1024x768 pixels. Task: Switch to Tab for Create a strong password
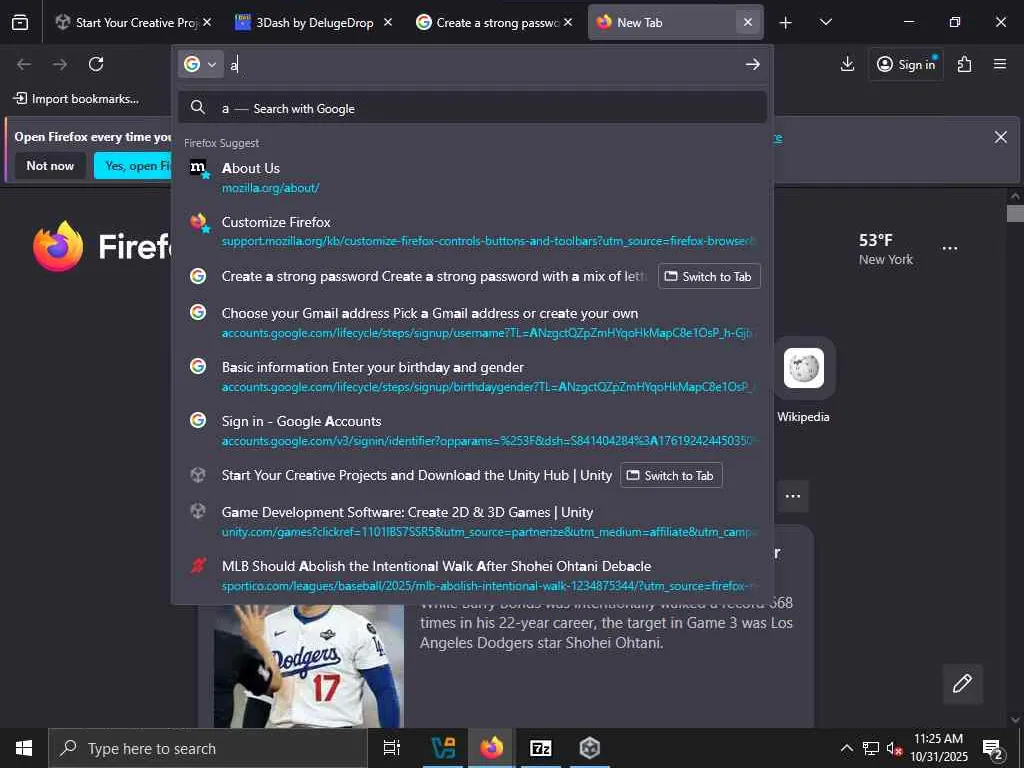pos(709,276)
